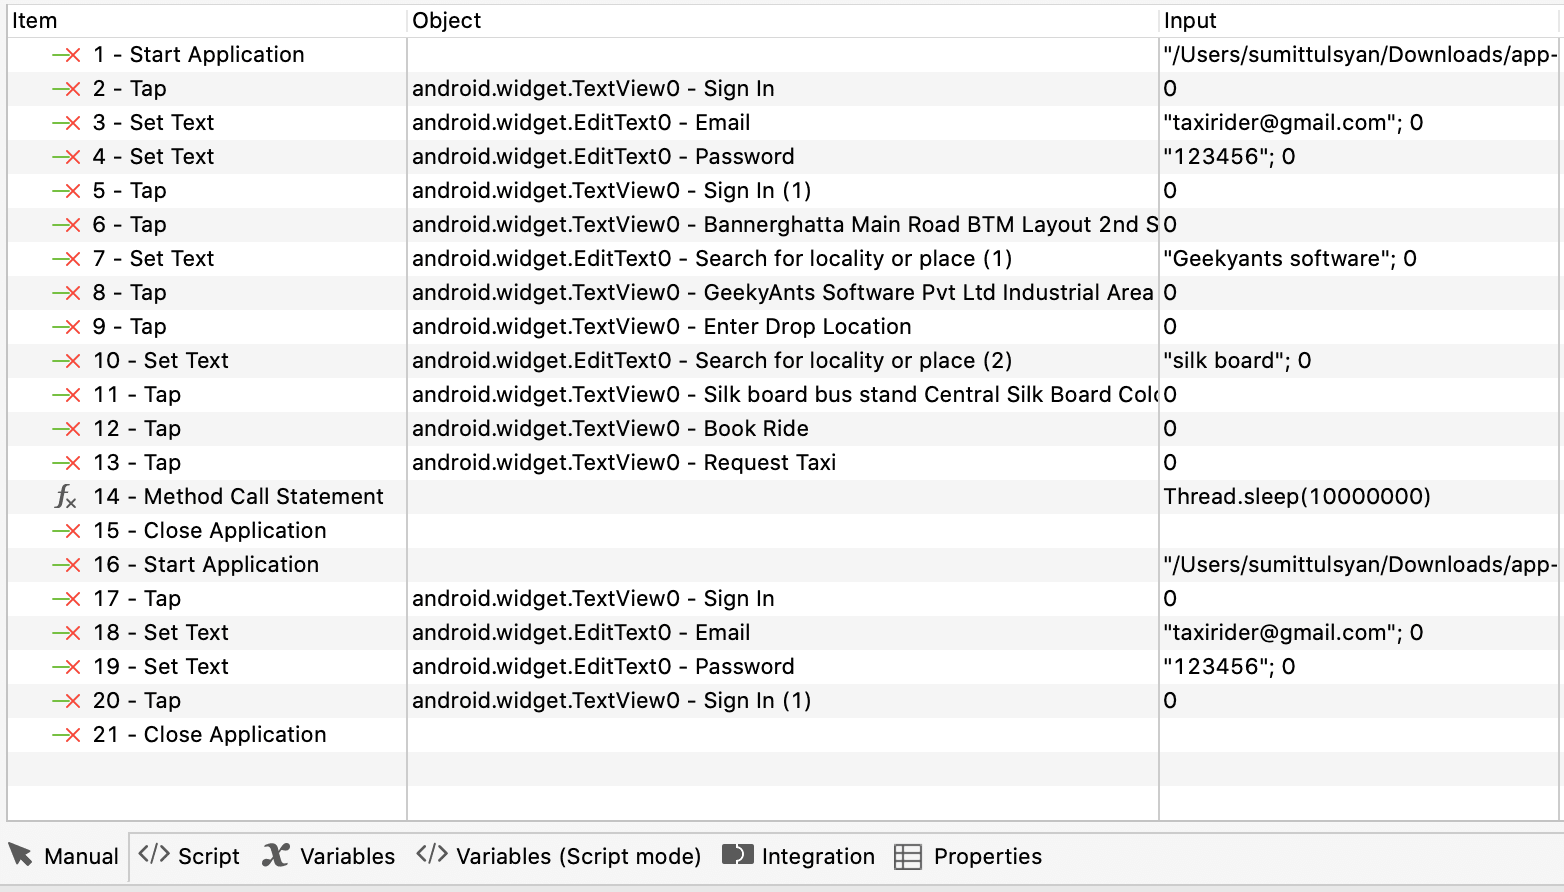Screen dimensions: 1564x892
Task: Click the Object column header
Action: (x=783, y=21)
